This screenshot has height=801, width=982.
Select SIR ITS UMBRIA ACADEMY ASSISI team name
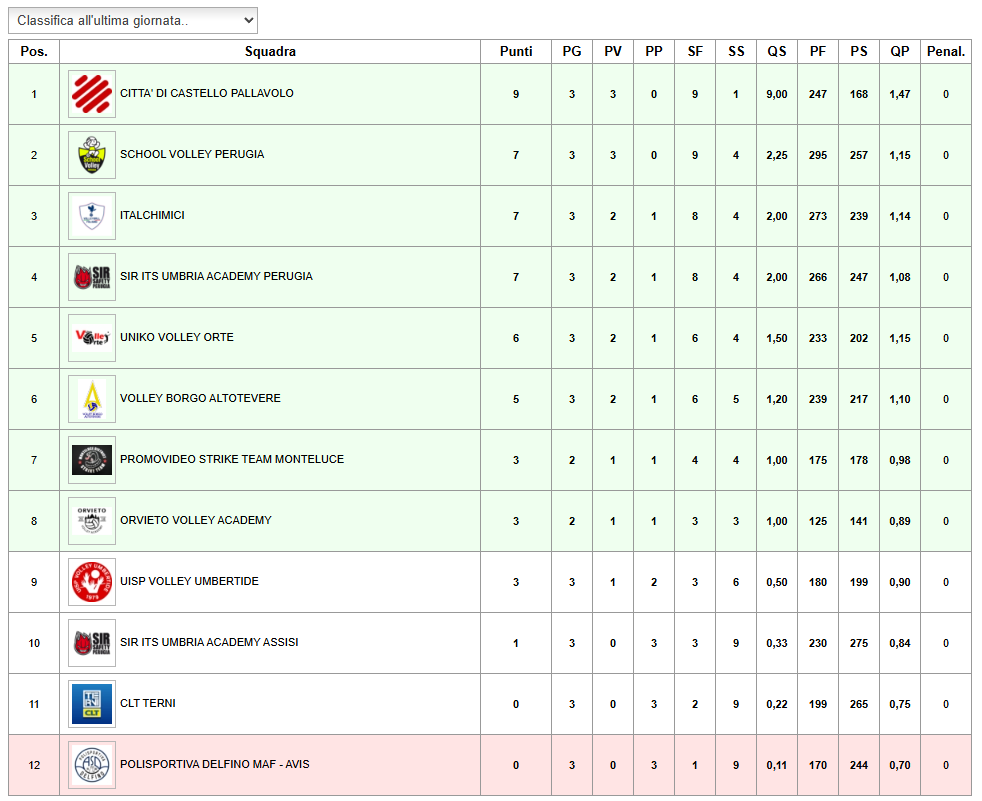(209, 642)
